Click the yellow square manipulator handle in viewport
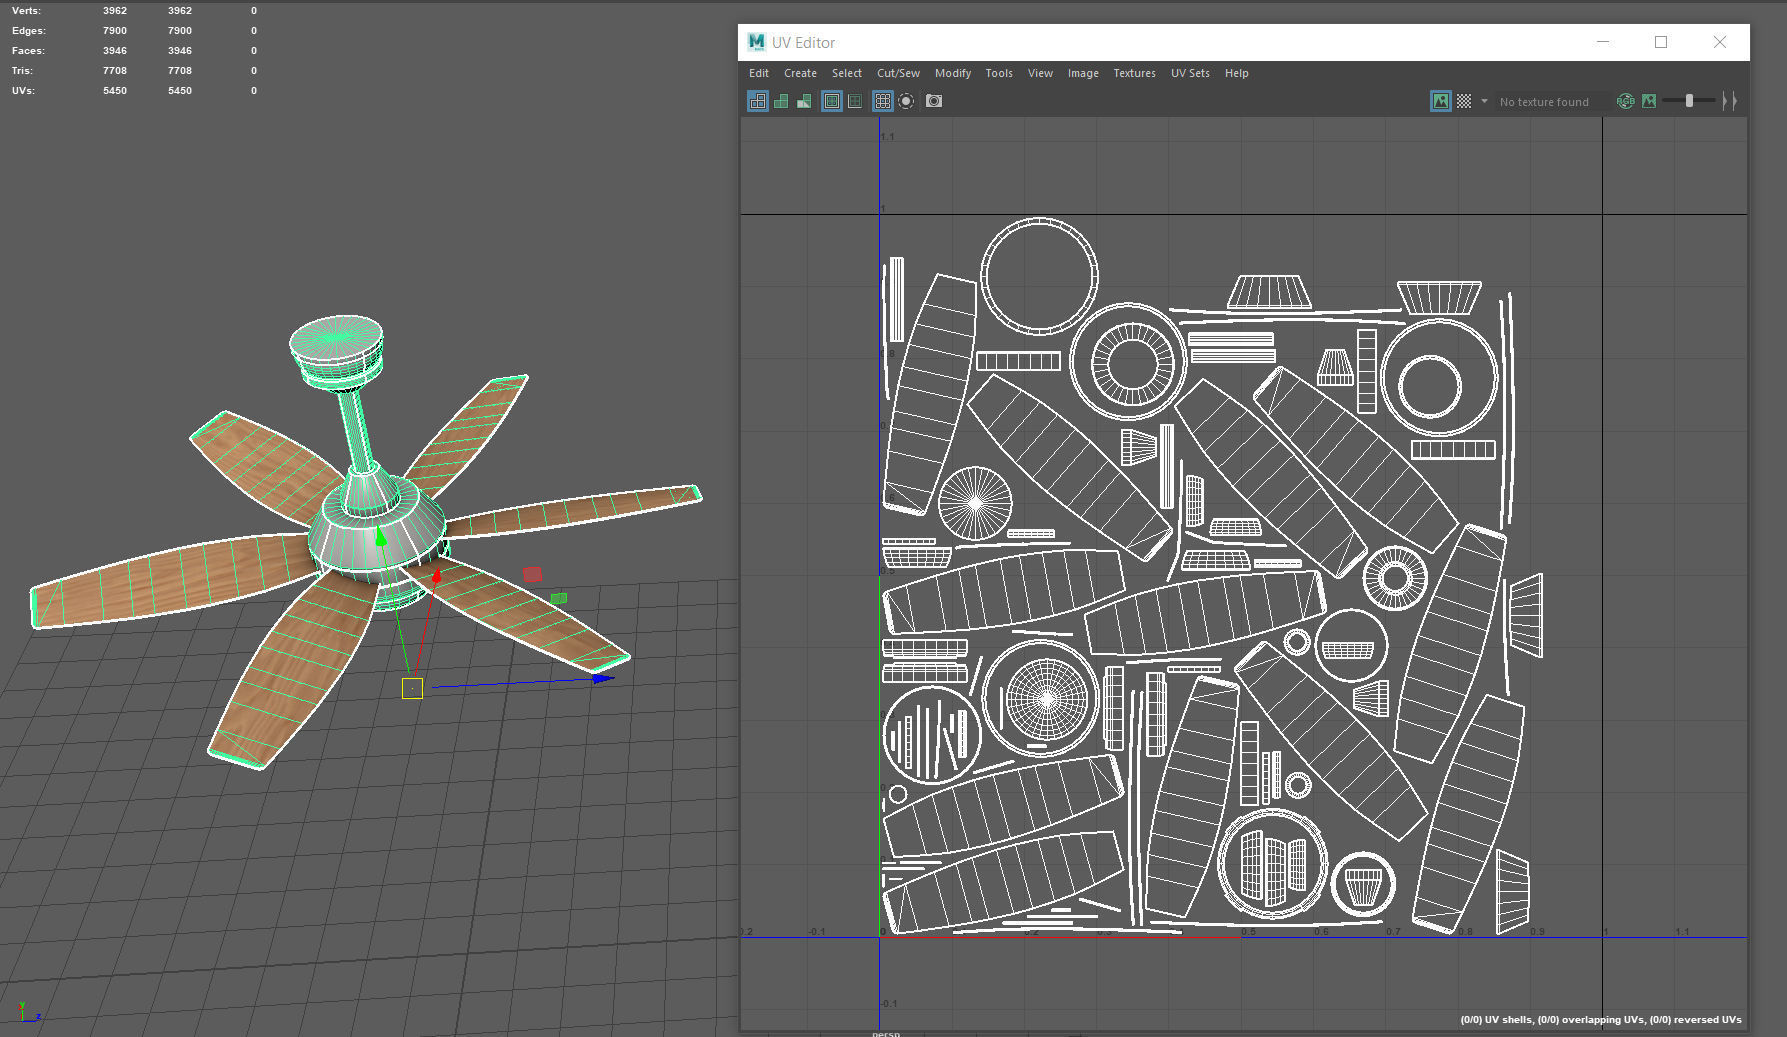Viewport: 1787px width, 1037px height. [x=412, y=688]
